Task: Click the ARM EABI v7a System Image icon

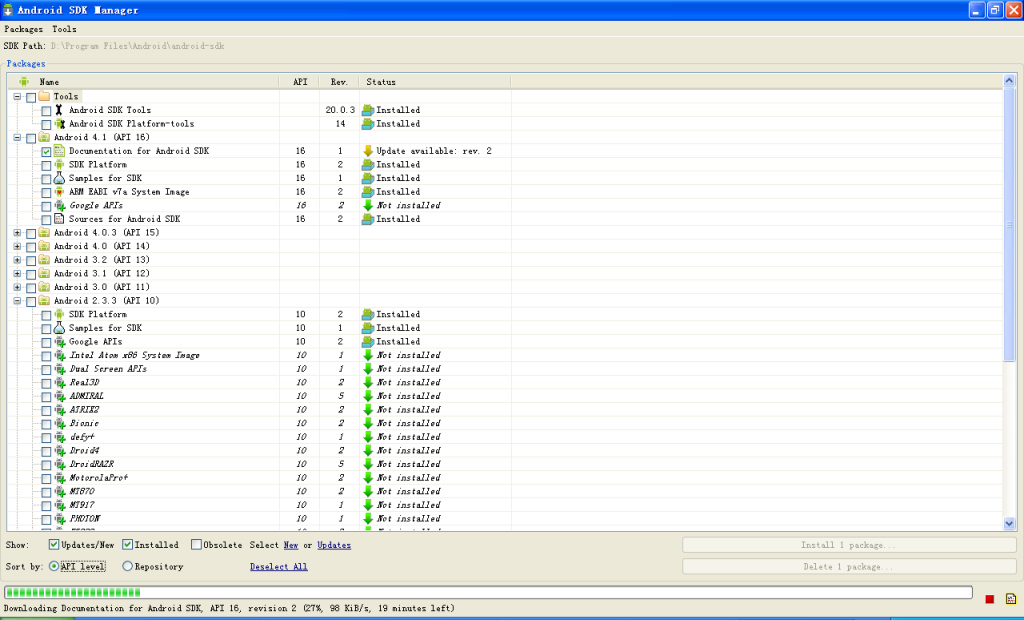Action: click(59, 192)
